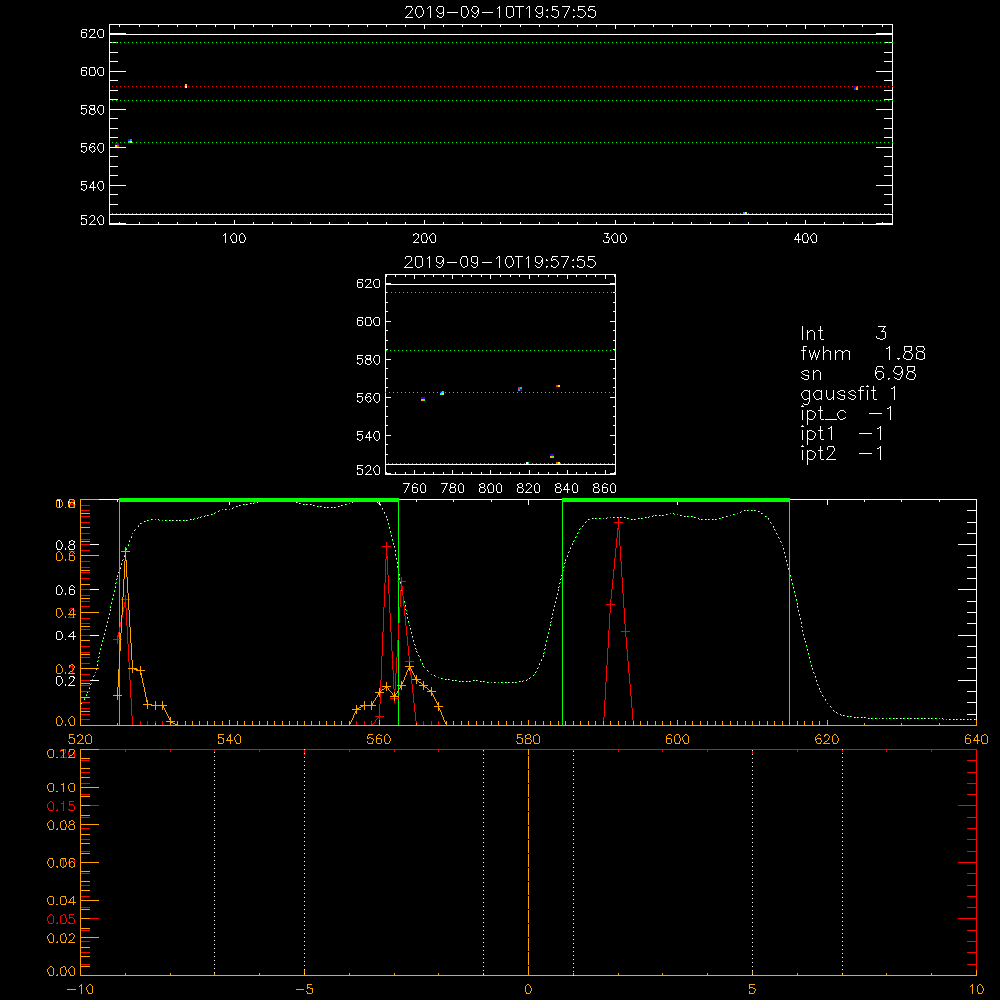Click x-axis label 10 on the bottom plot
The image size is (1000, 1000).
pos(976,989)
